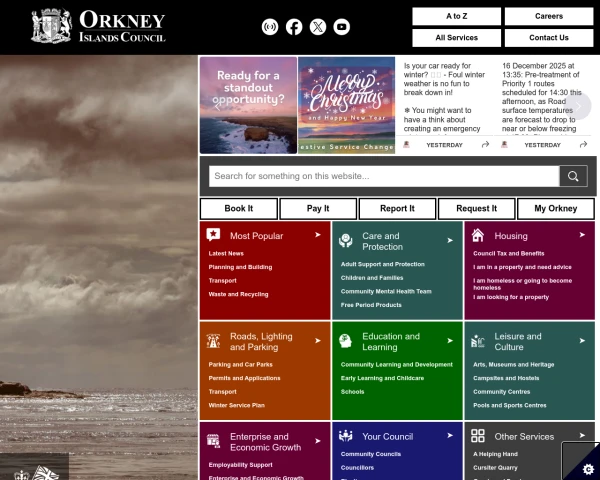The image size is (600, 480).
Task: Open Parking and Car Parks link
Action: point(241,364)
